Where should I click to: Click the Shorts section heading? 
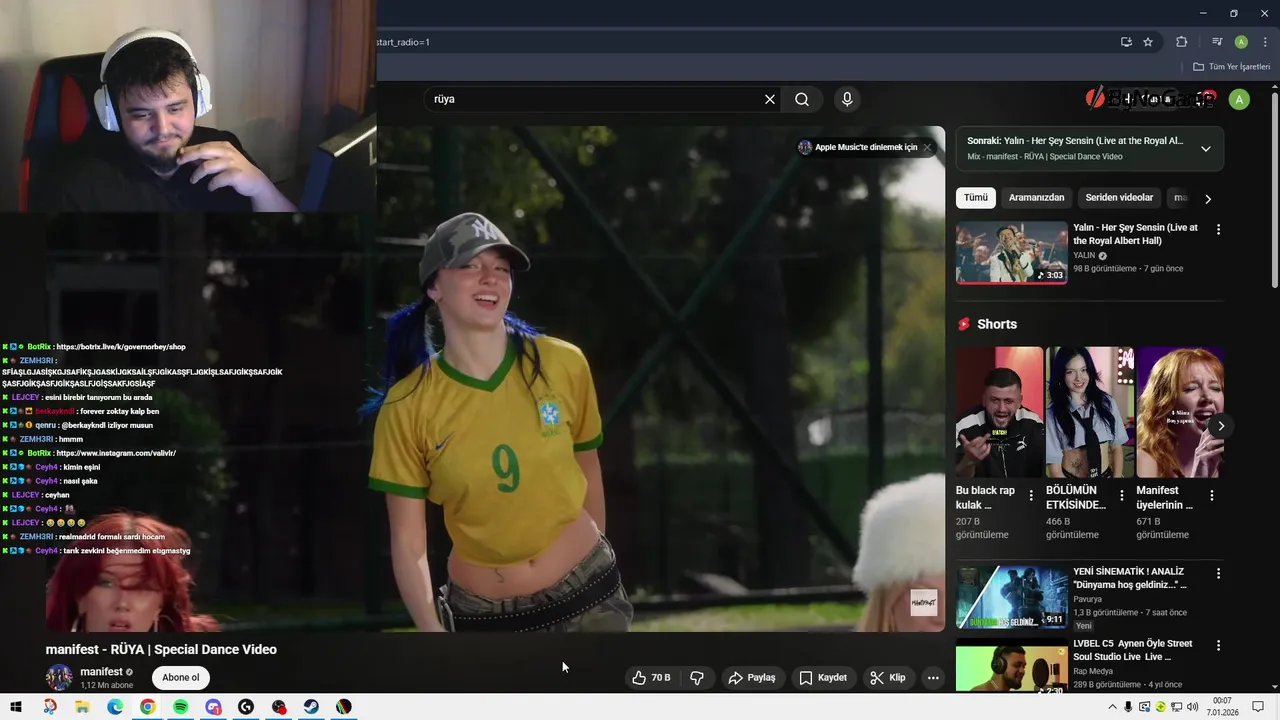[x=997, y=324]
